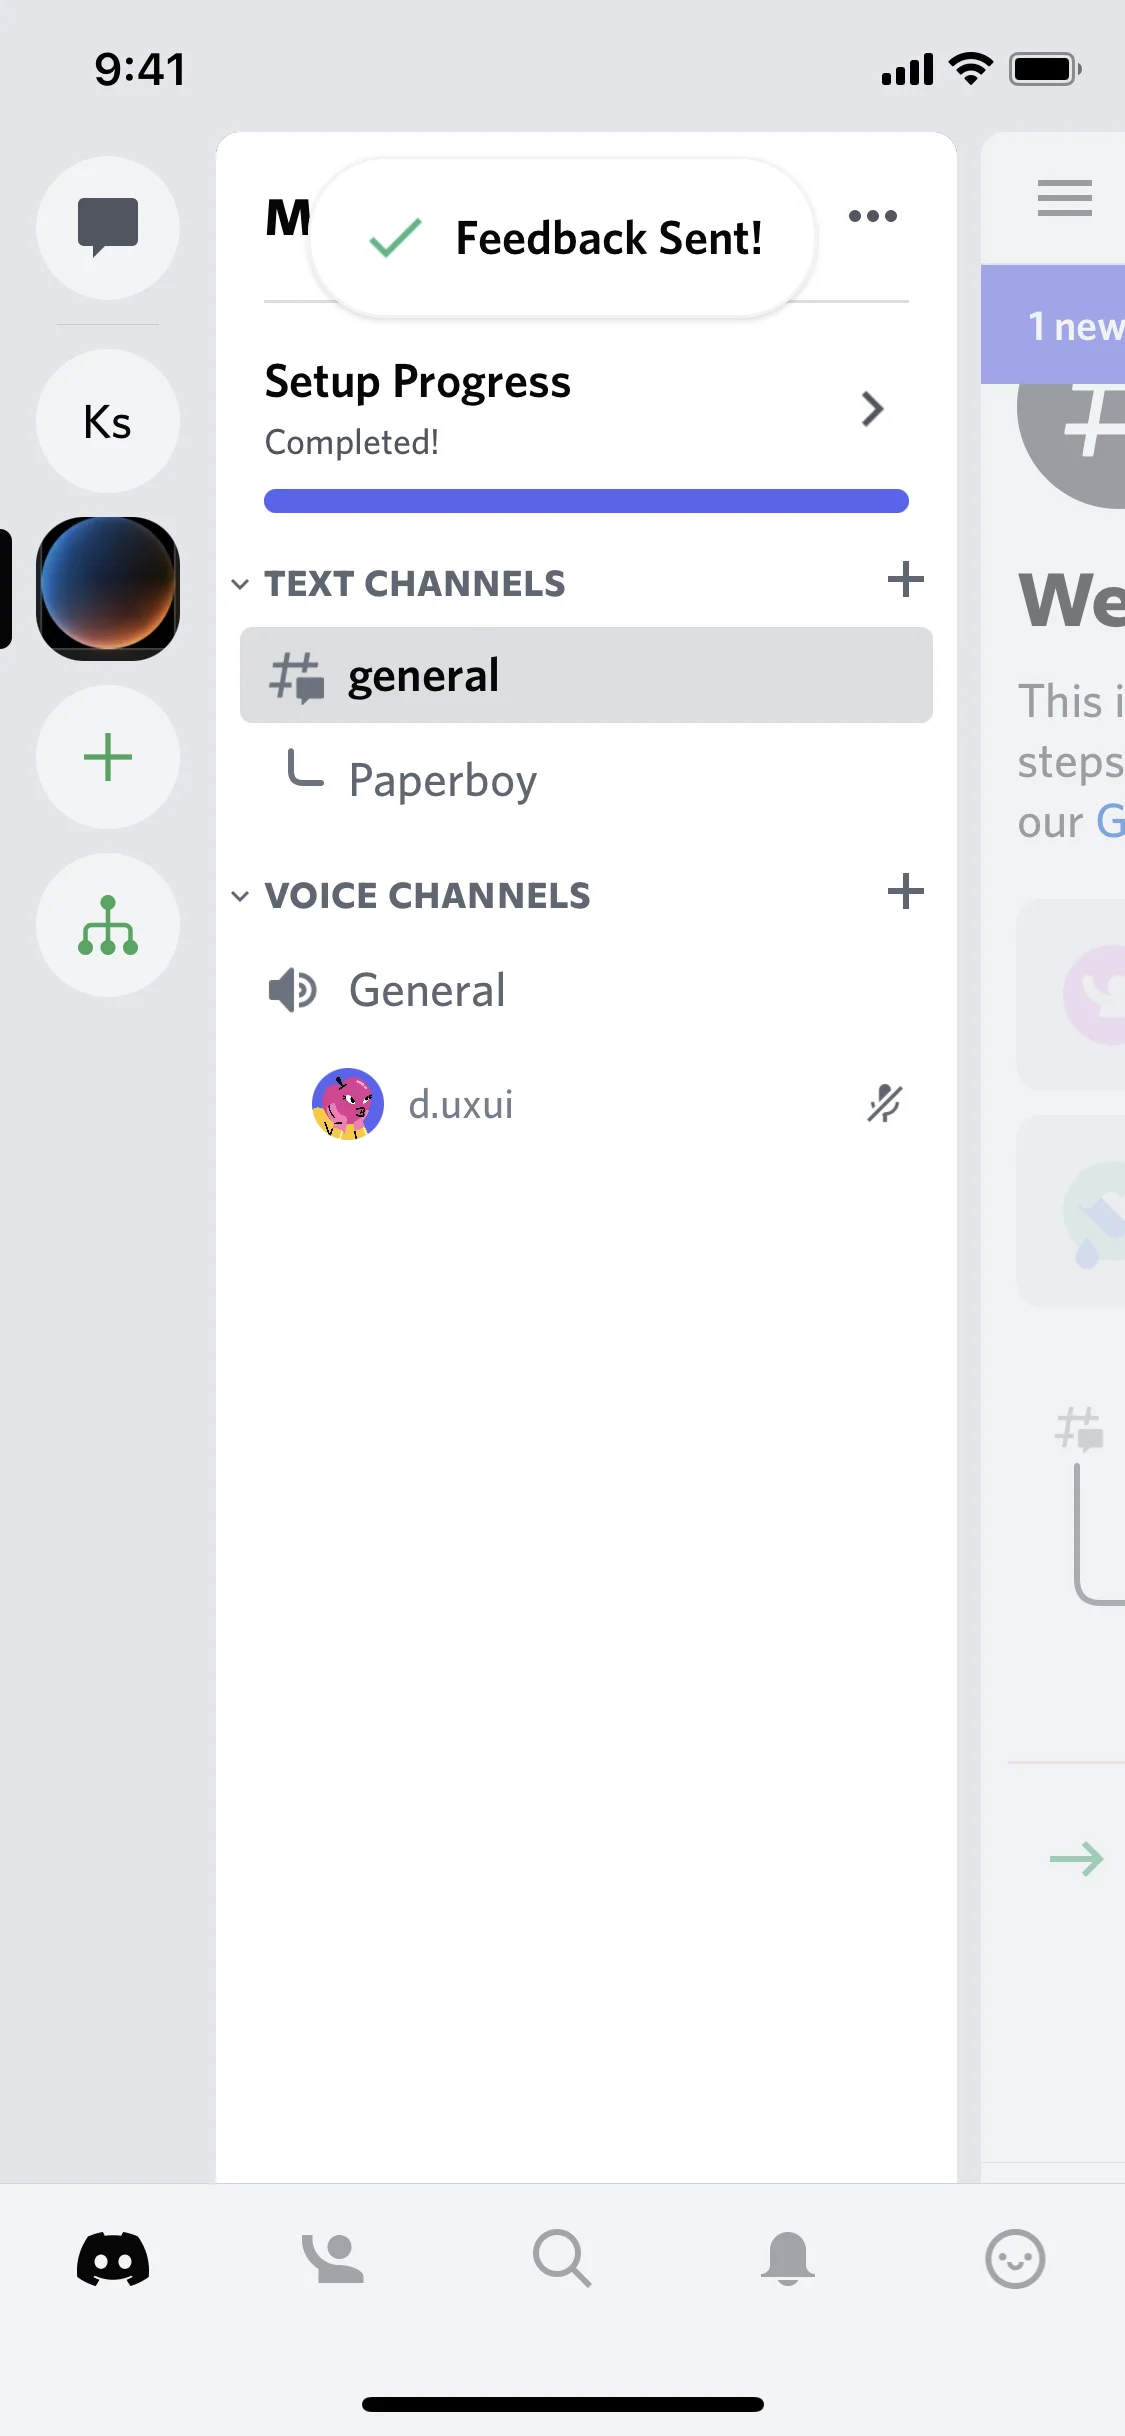1125x2436 pixels.
Task: Tap the Setup Progress completion bar
Action: tap(585, 500)
